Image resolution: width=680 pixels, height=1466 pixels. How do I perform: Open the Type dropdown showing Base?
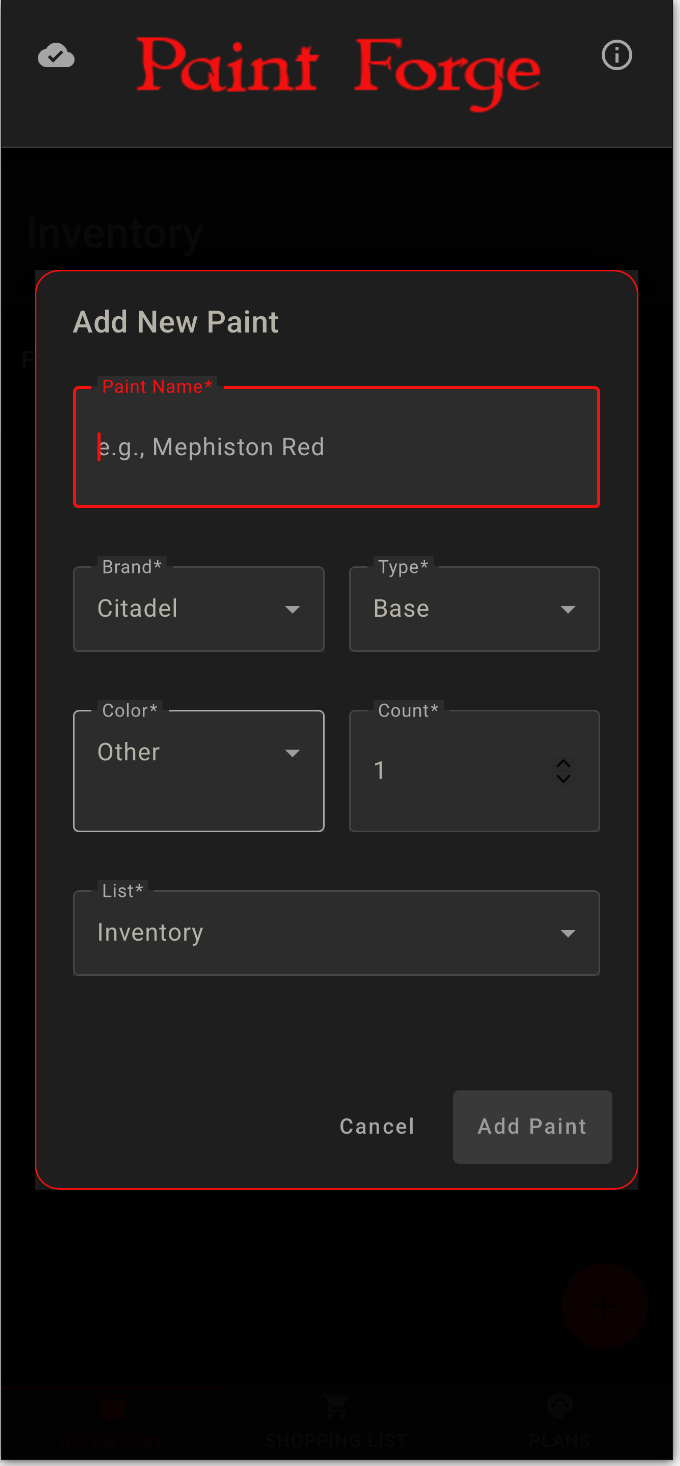point(474,609)
